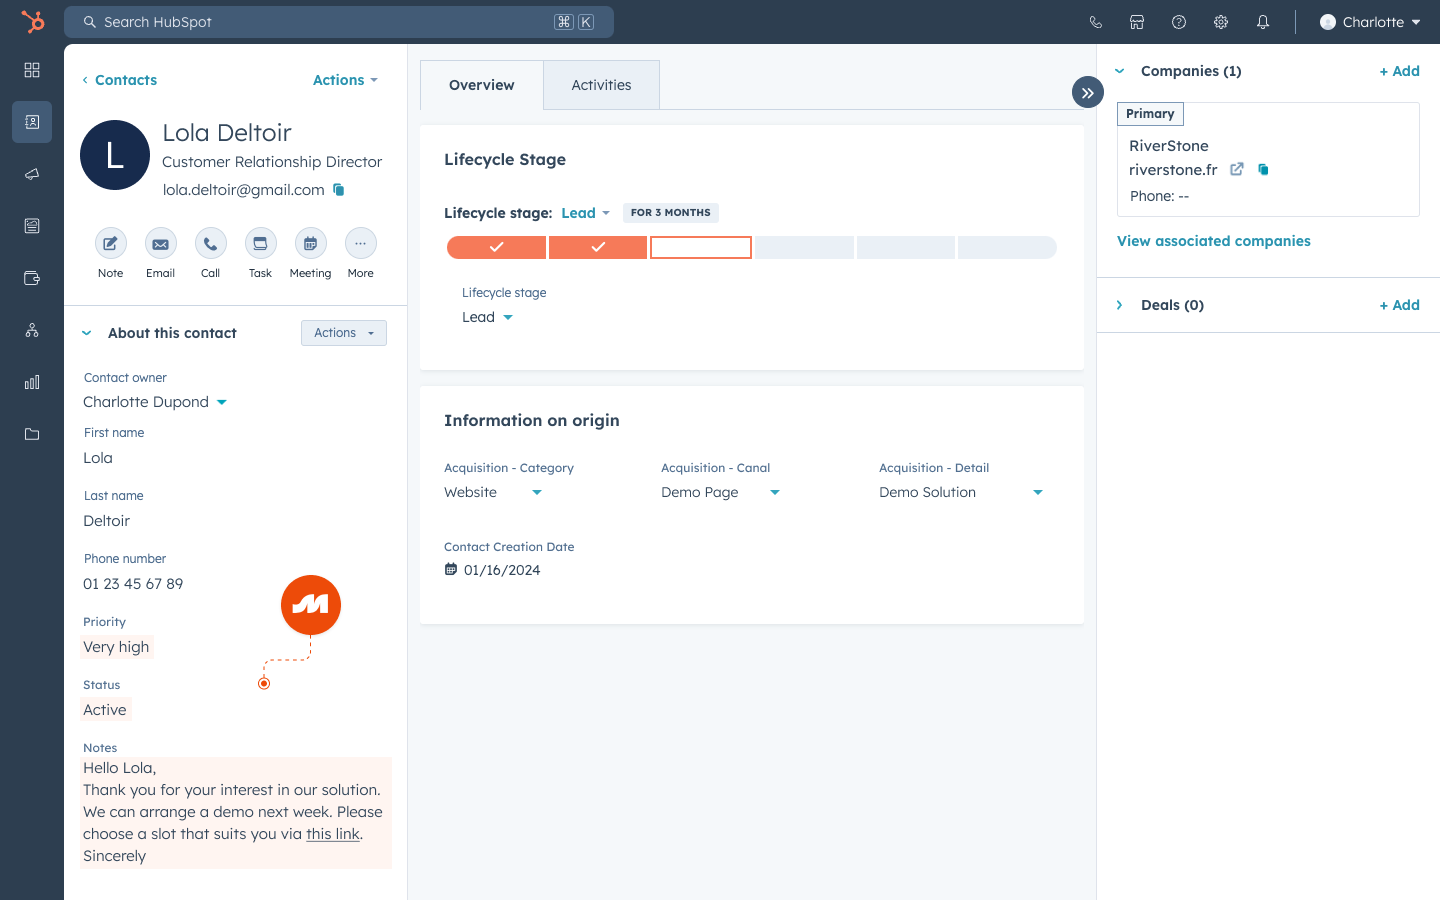Open About this contact Actions dropdown
Image resolution: width=1440 pixels, height=900 pixels.
pyautogui.click(x=344, y=333)
